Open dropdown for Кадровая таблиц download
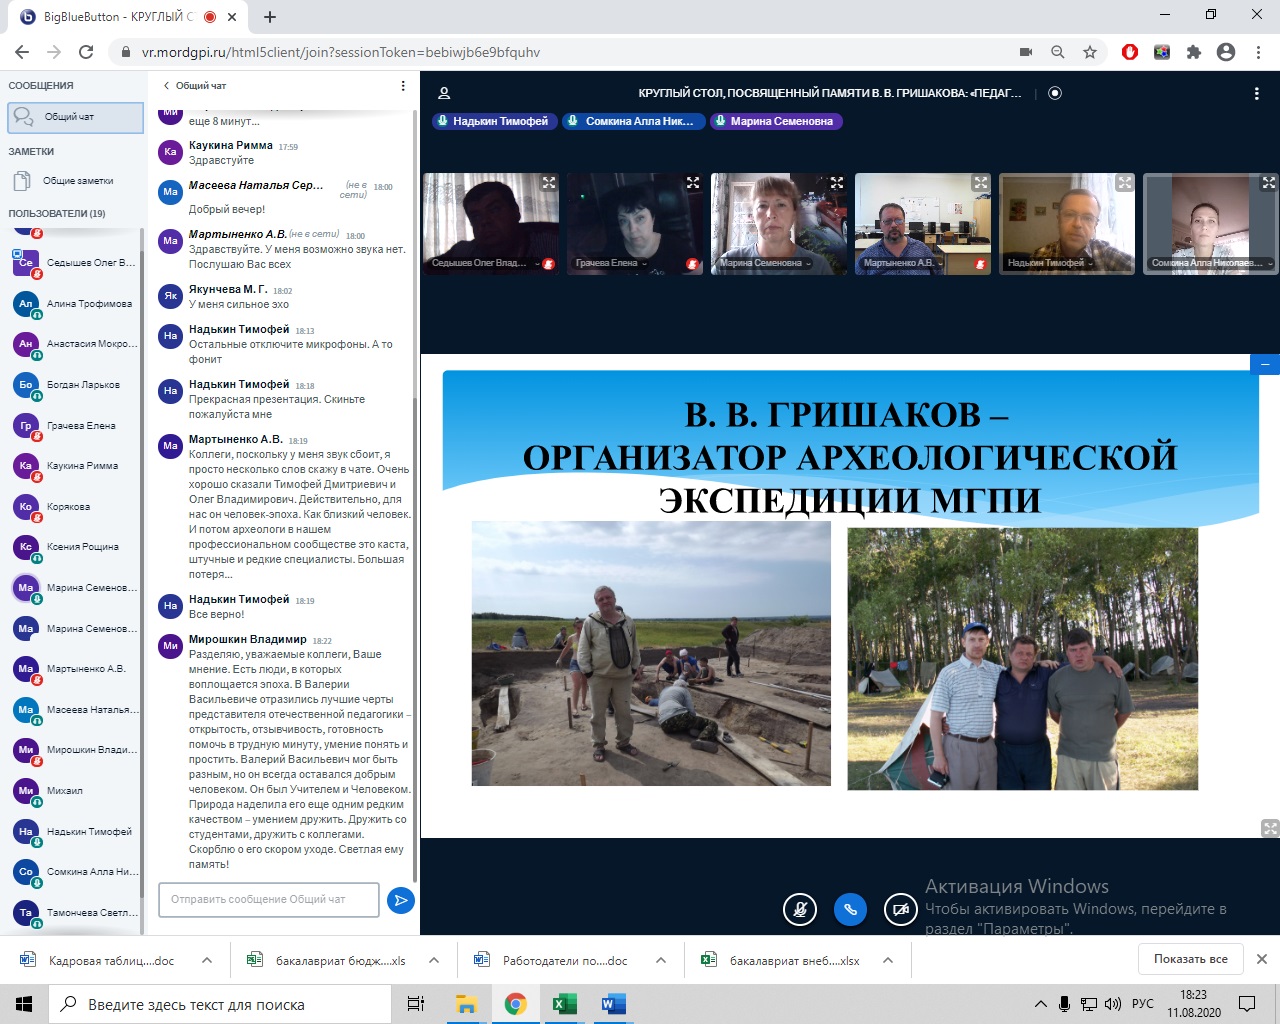Screen dimensions: 1280x1024 [x=207, y=960]
